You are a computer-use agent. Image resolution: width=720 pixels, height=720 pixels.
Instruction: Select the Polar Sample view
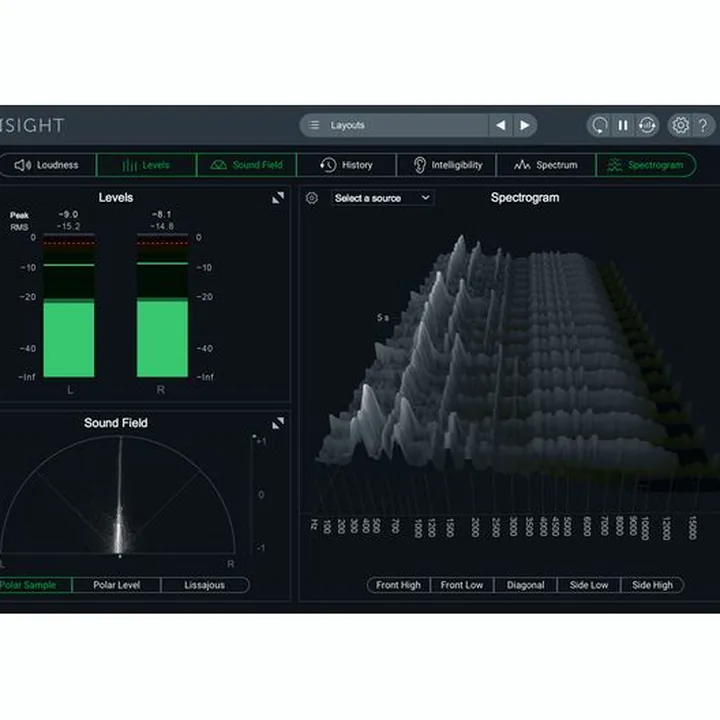click(34, 585)
